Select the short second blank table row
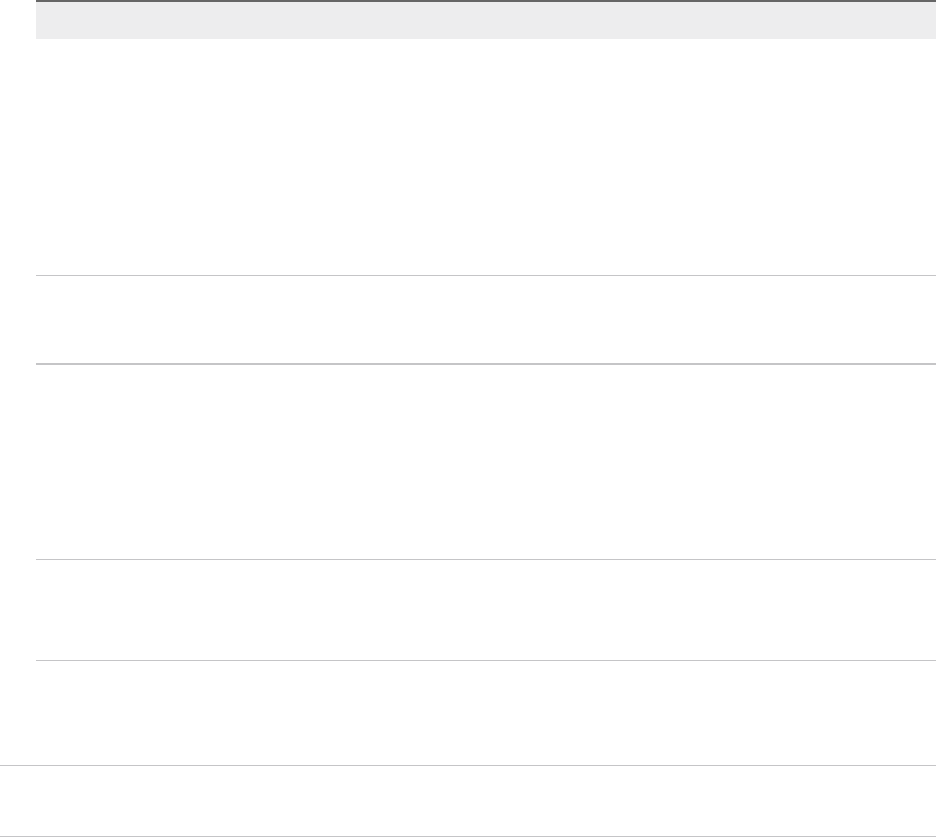This screenshot has height=837, width=936. [x=478, y=319]
